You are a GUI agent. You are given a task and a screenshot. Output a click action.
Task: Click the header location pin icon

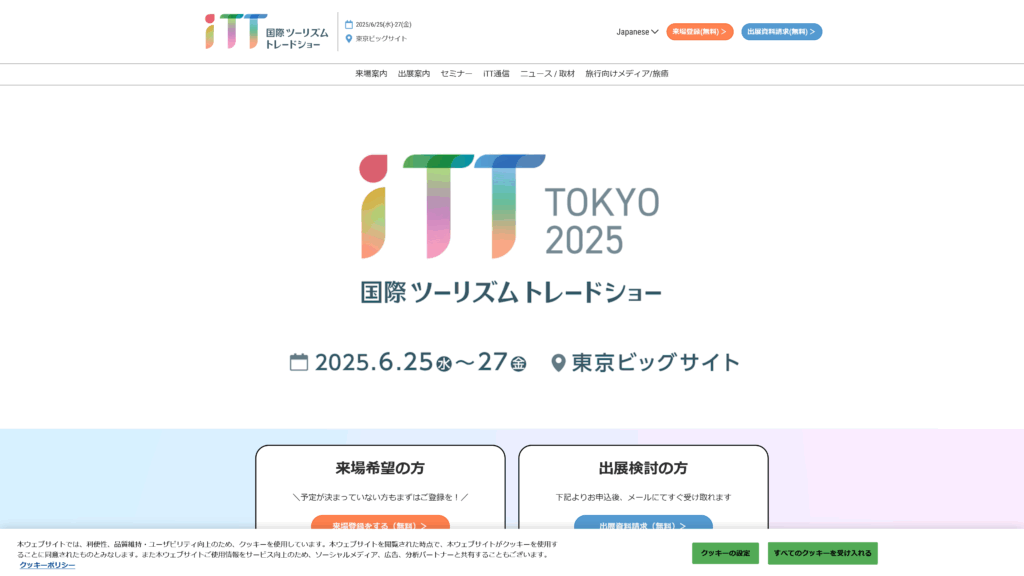(349, 39)
